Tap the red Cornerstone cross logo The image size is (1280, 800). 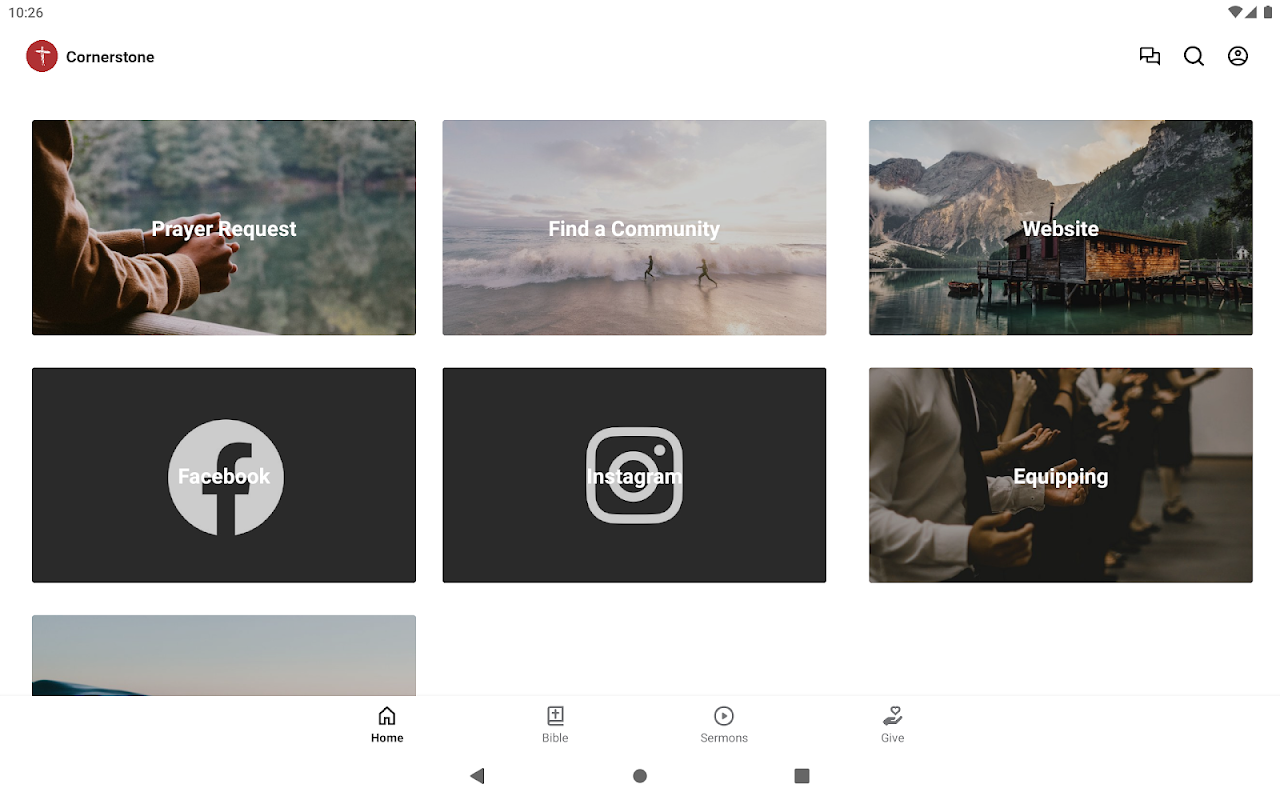point(42,56)
